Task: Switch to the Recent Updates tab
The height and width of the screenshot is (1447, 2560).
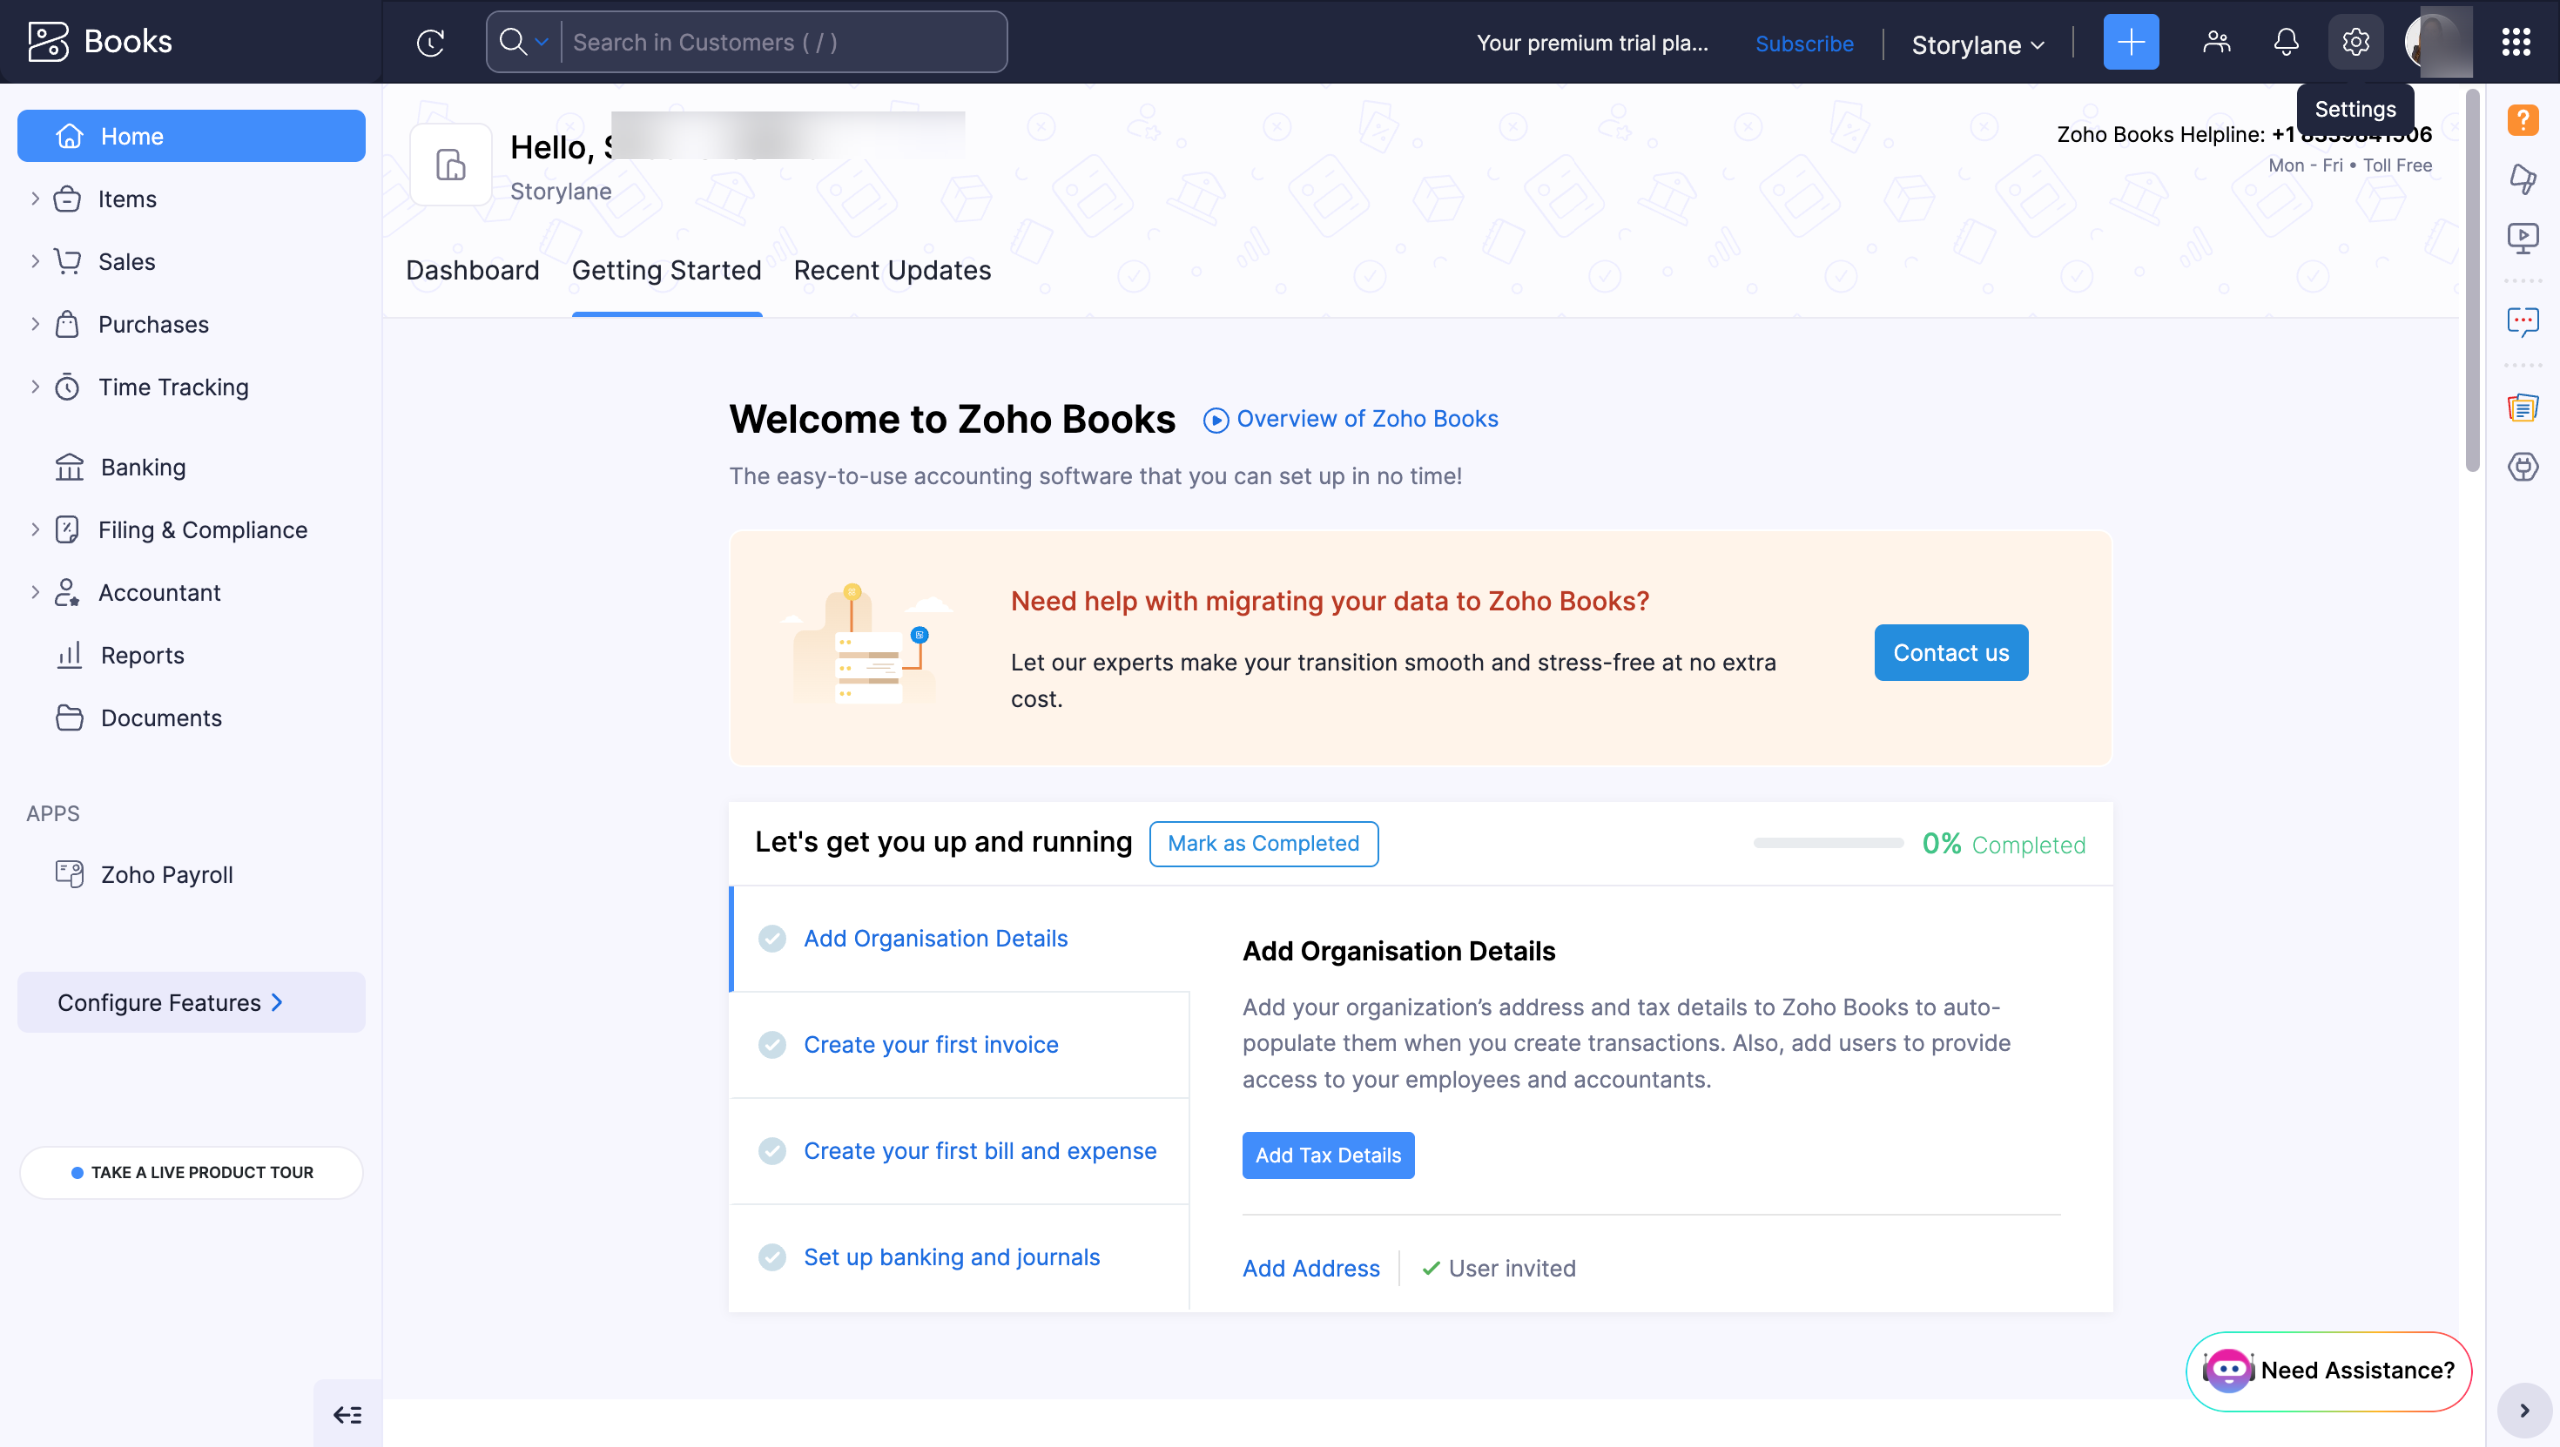Action: [x=892, y=270]
